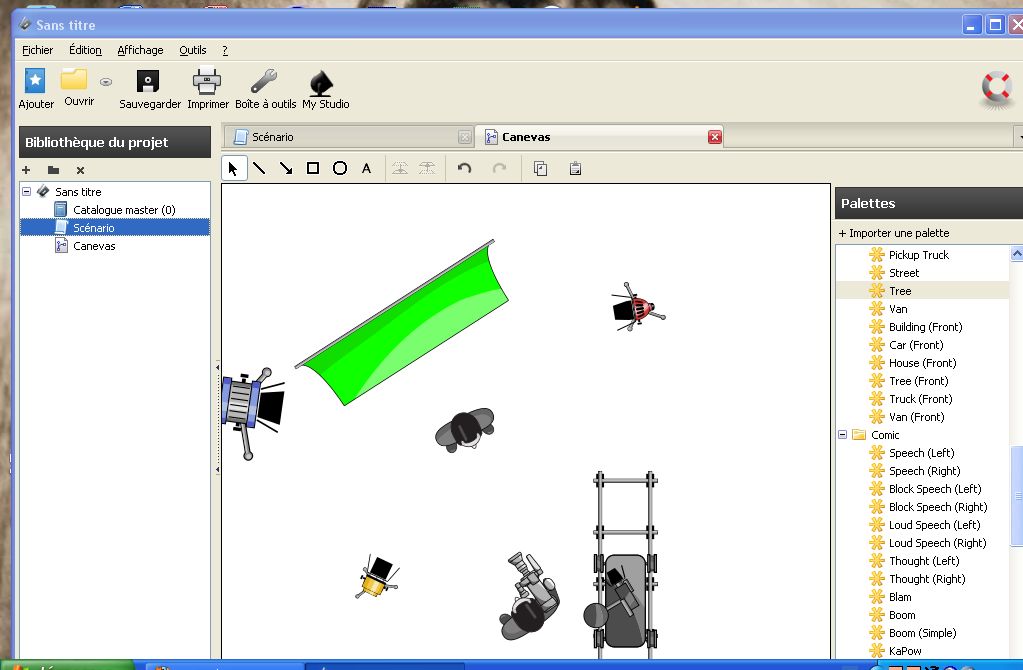Select the Pickup Truck palette item
Viewport: 1023px width, 670px height.
coord(919,255)
